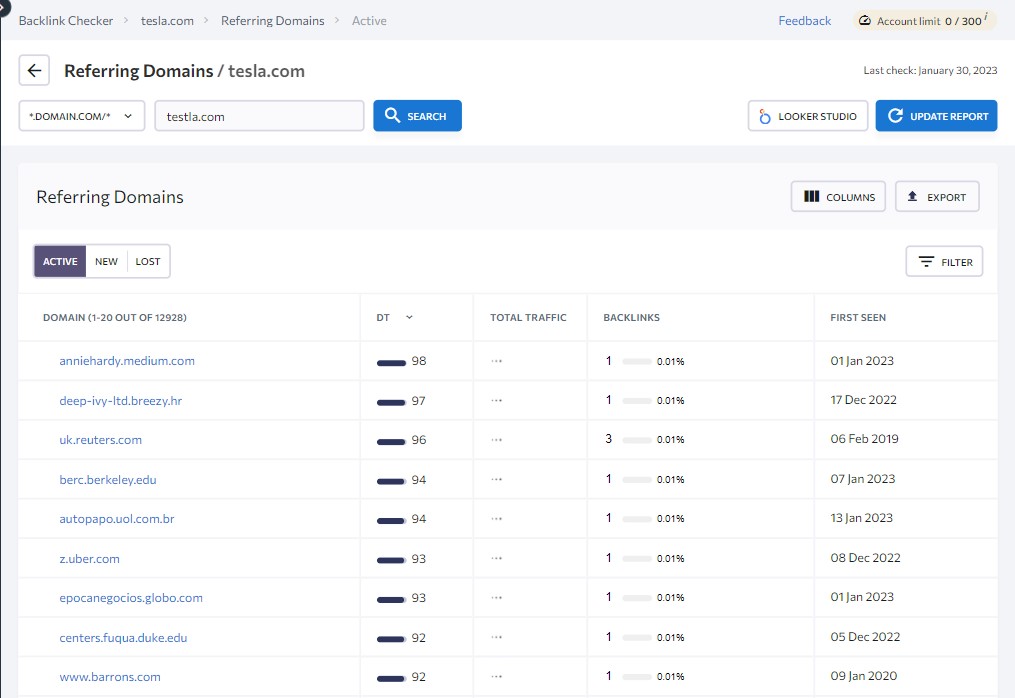
Task: Open the *.DOMAIN.COM/* scope dropdown
Action: point(82,116)
